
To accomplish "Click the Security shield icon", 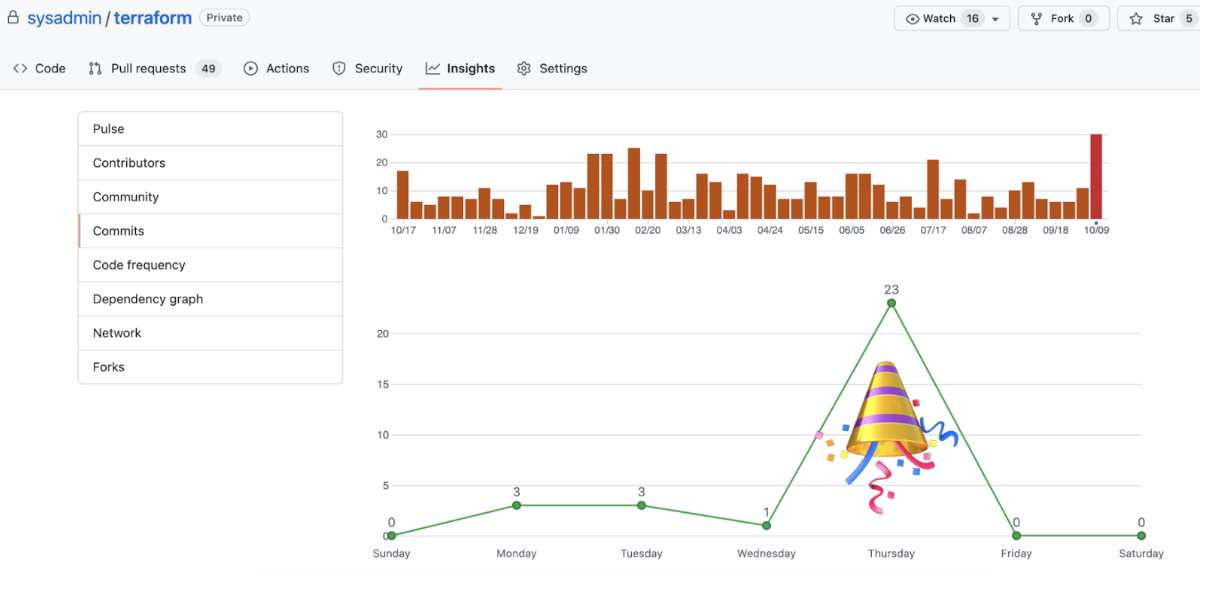I will [339, 69].
